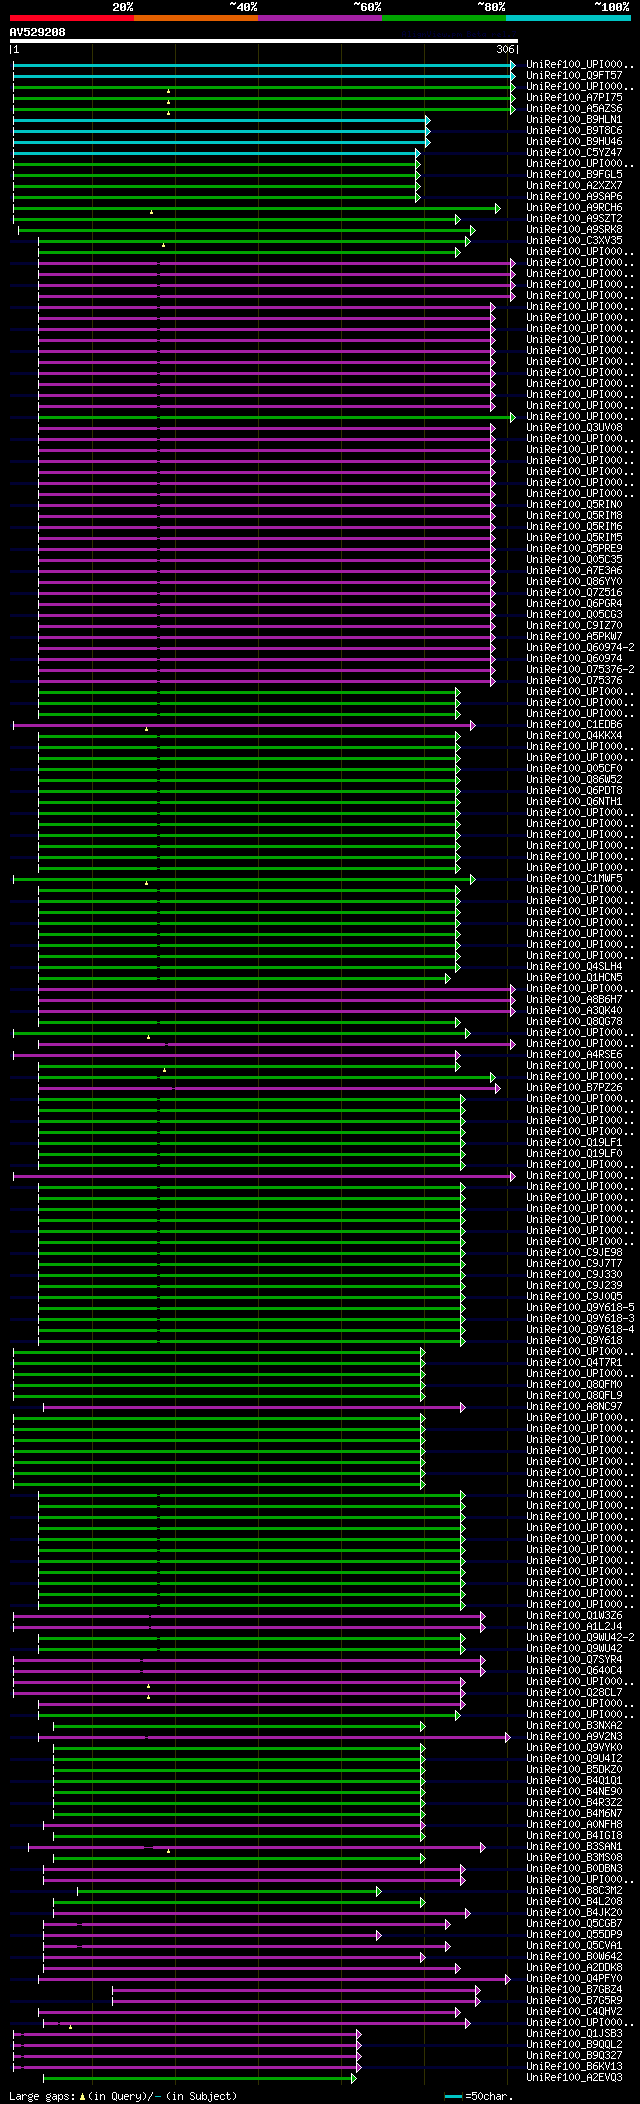Select label UniRef100_A4RSE6
This screenshot has height=2104, width=640.
click(x=574, y=1054)
